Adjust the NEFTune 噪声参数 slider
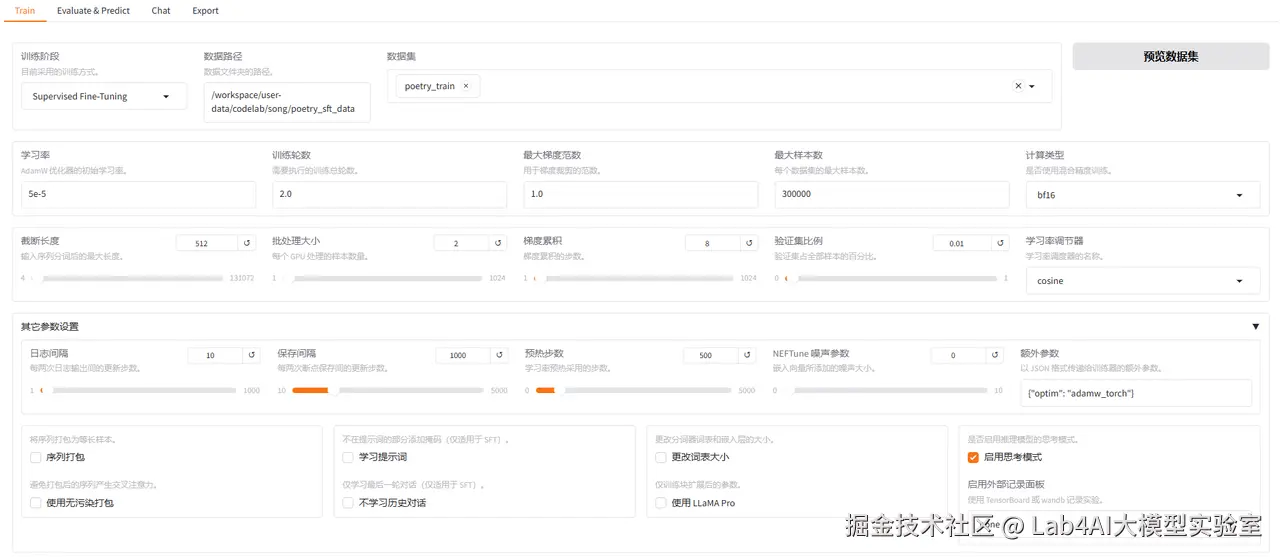 [885, 390]
